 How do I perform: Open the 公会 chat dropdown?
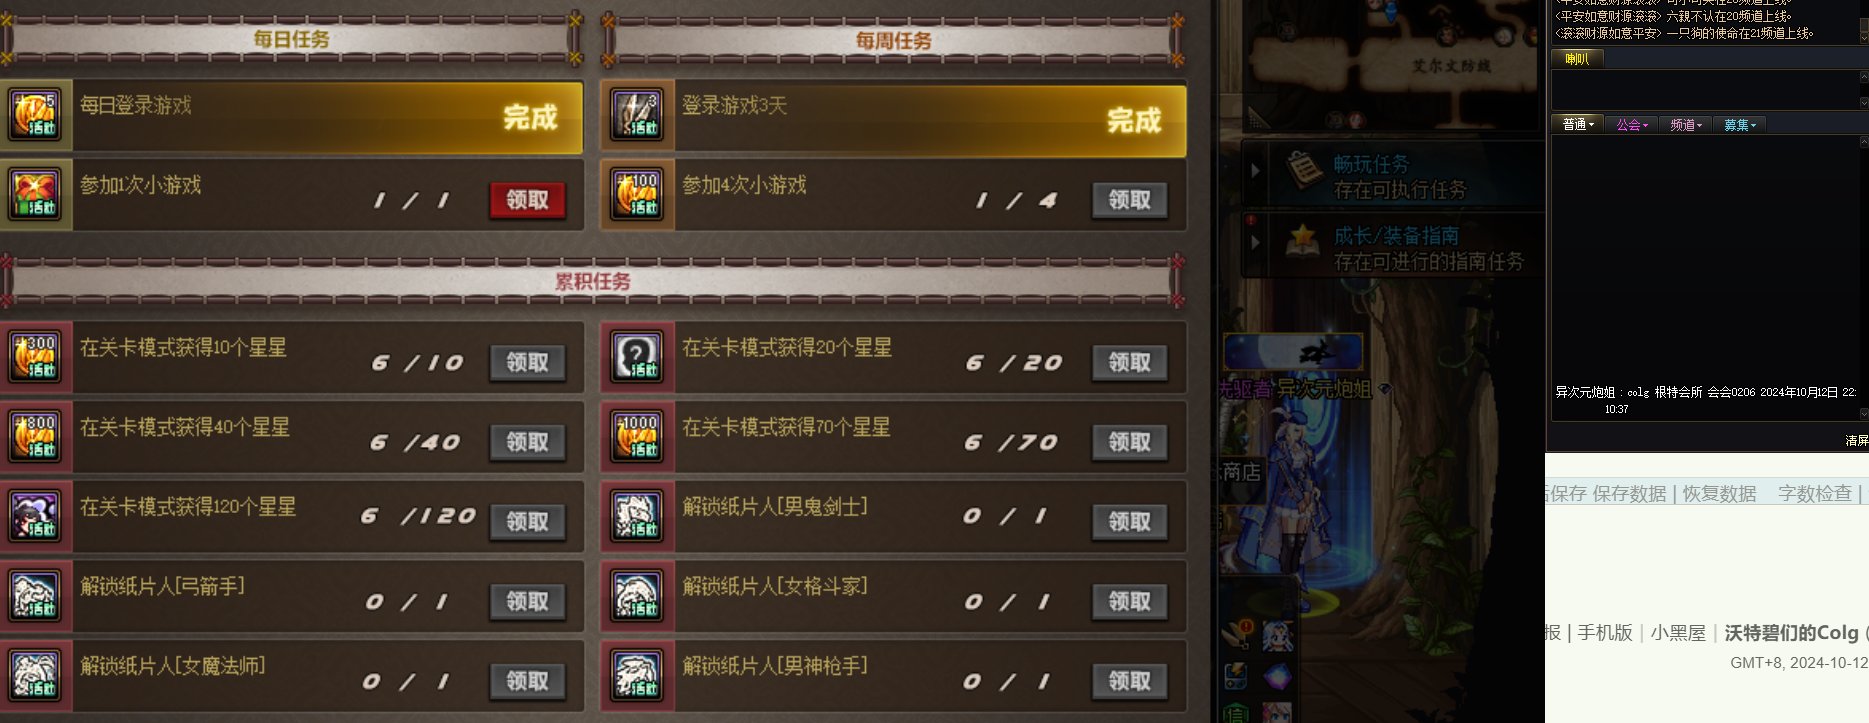coord(1632,125)
